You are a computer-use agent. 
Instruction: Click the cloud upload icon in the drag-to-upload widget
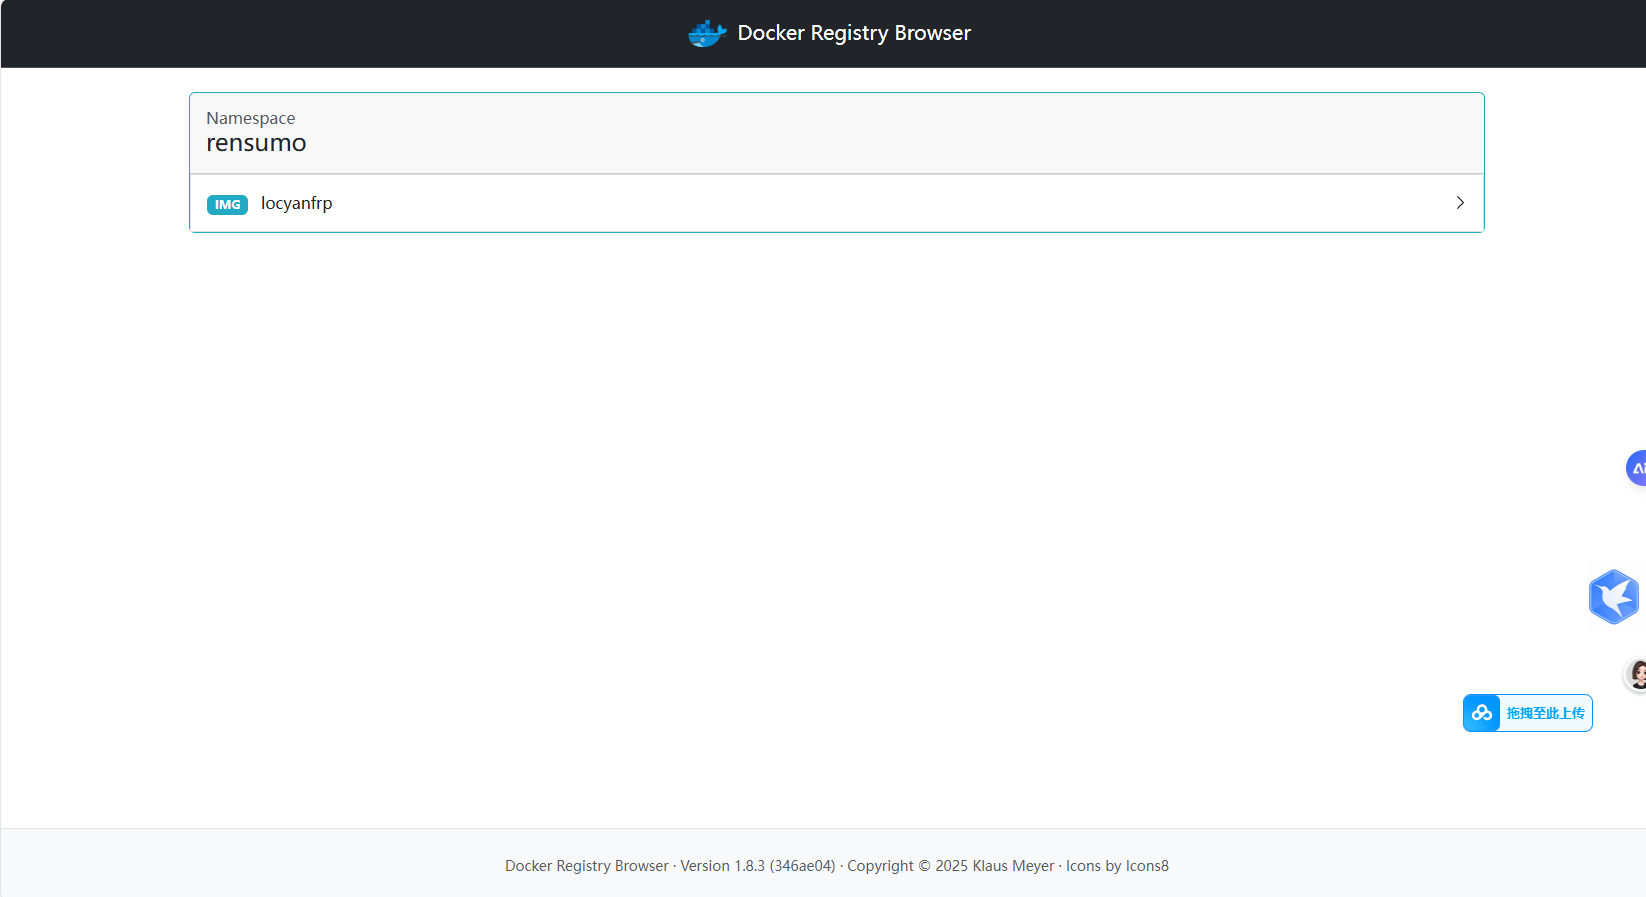(1482, 713)
